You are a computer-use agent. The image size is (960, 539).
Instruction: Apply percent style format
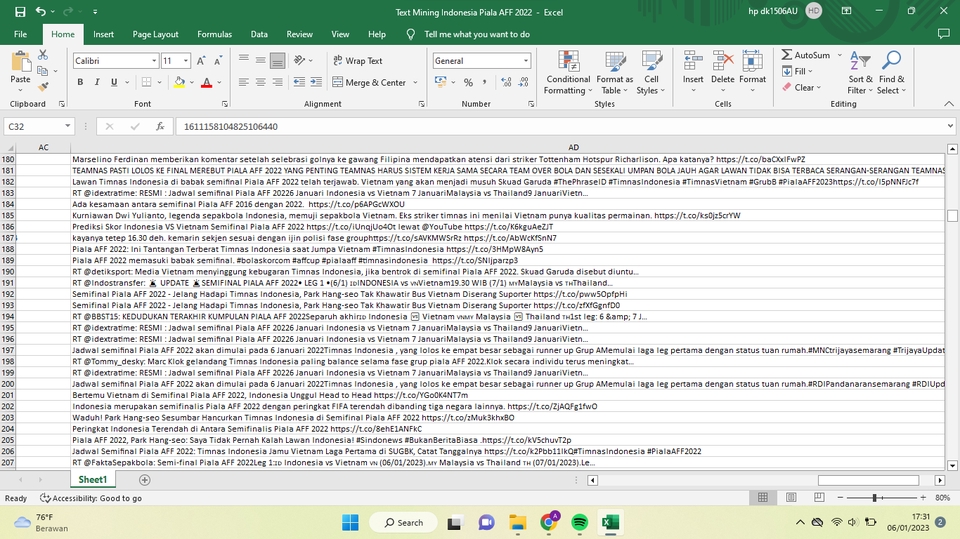pos(468,82)
